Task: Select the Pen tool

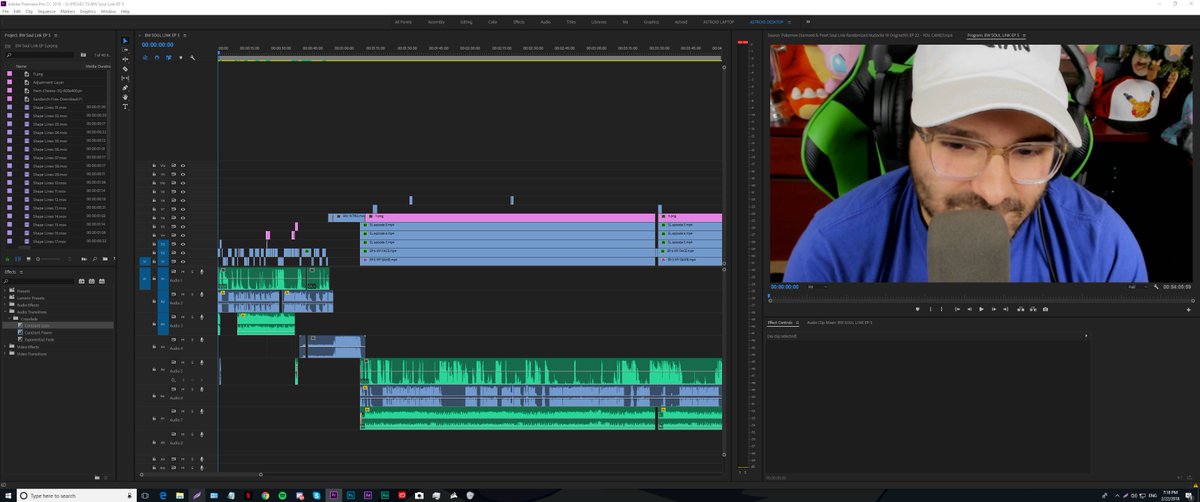Action: (125, 87)
